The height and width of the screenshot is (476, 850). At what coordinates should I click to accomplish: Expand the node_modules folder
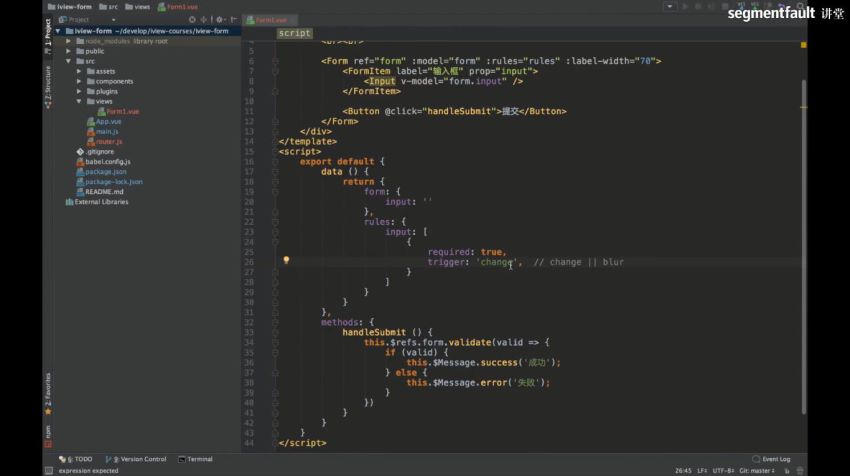tap(68, 41)
